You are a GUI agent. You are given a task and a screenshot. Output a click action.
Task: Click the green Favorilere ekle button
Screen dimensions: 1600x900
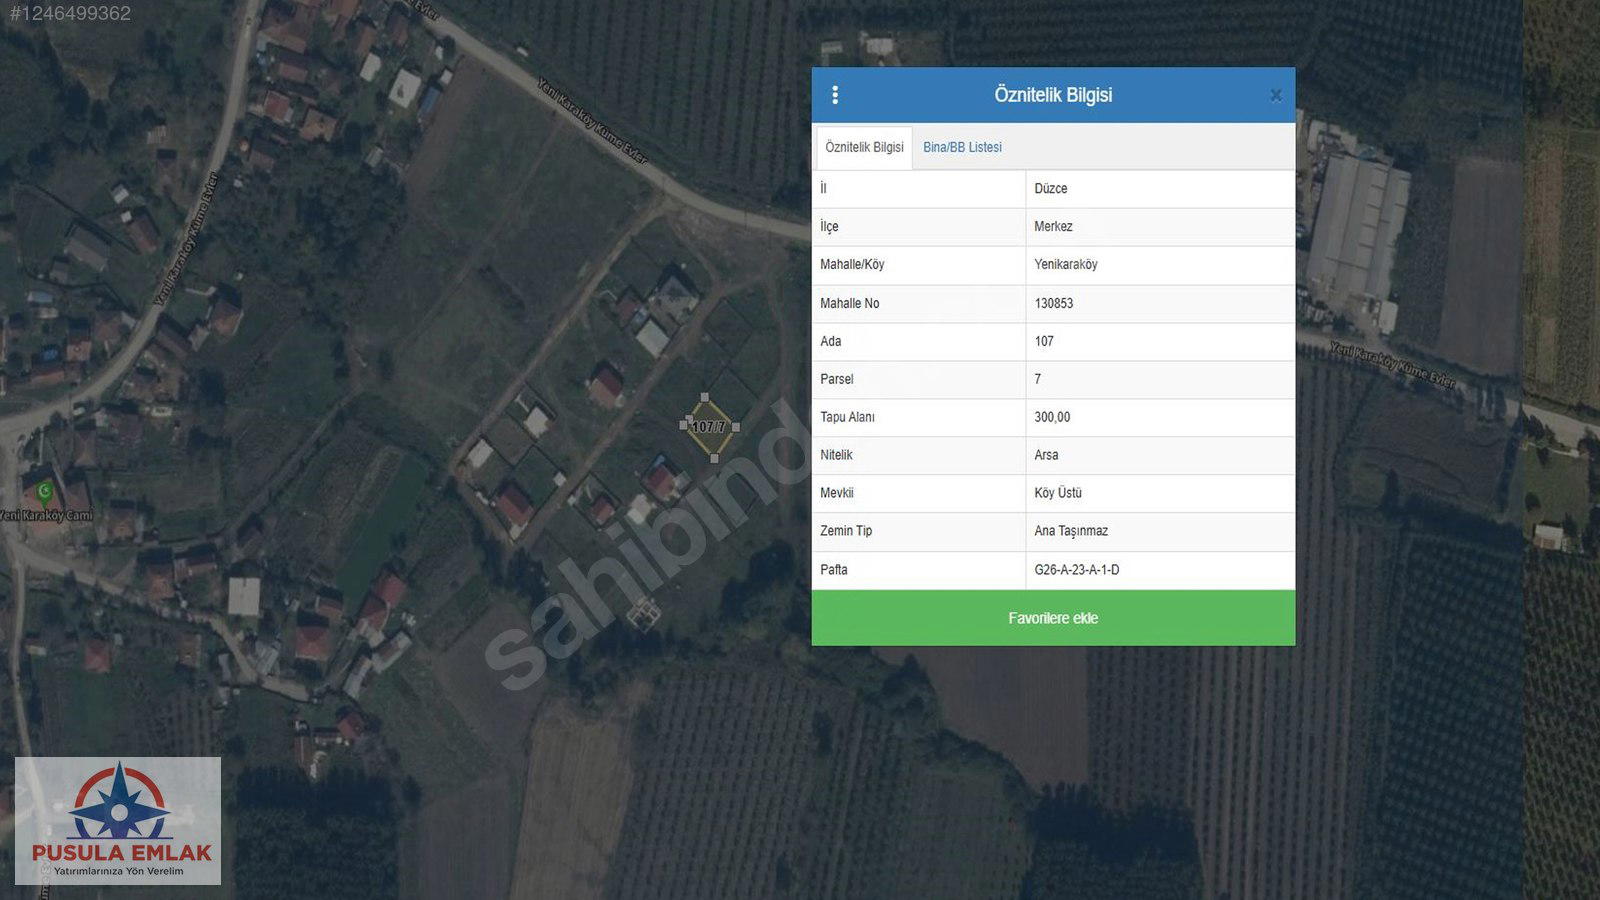1053,618
